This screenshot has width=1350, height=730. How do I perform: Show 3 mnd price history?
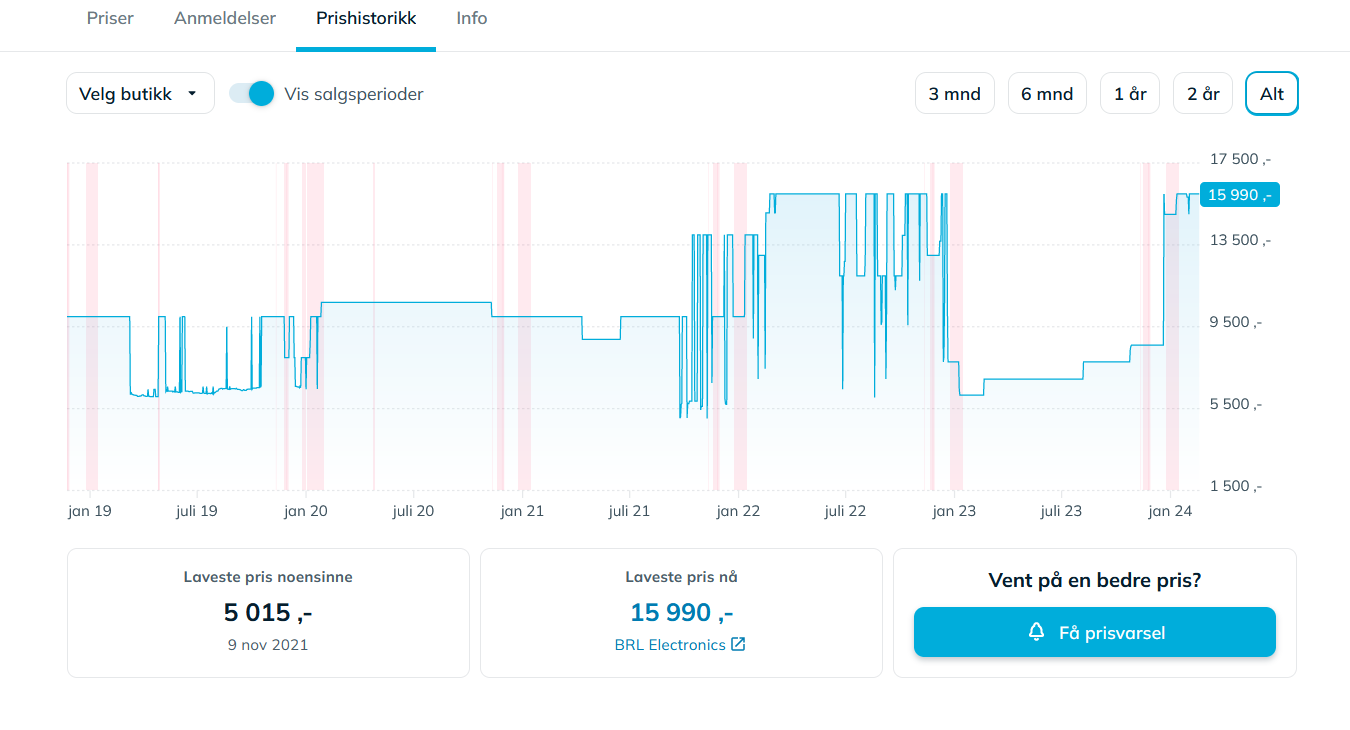pyautogui.click(x=955, y=94)
